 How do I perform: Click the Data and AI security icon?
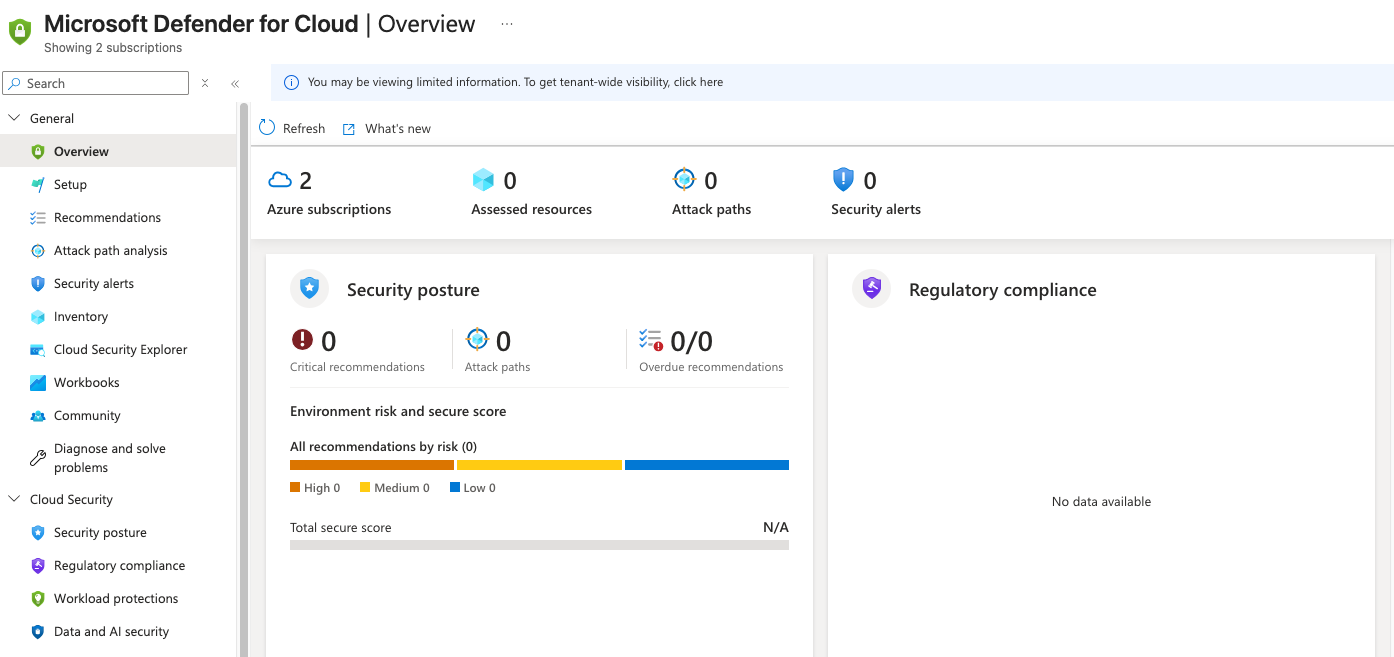pos(38,632)
